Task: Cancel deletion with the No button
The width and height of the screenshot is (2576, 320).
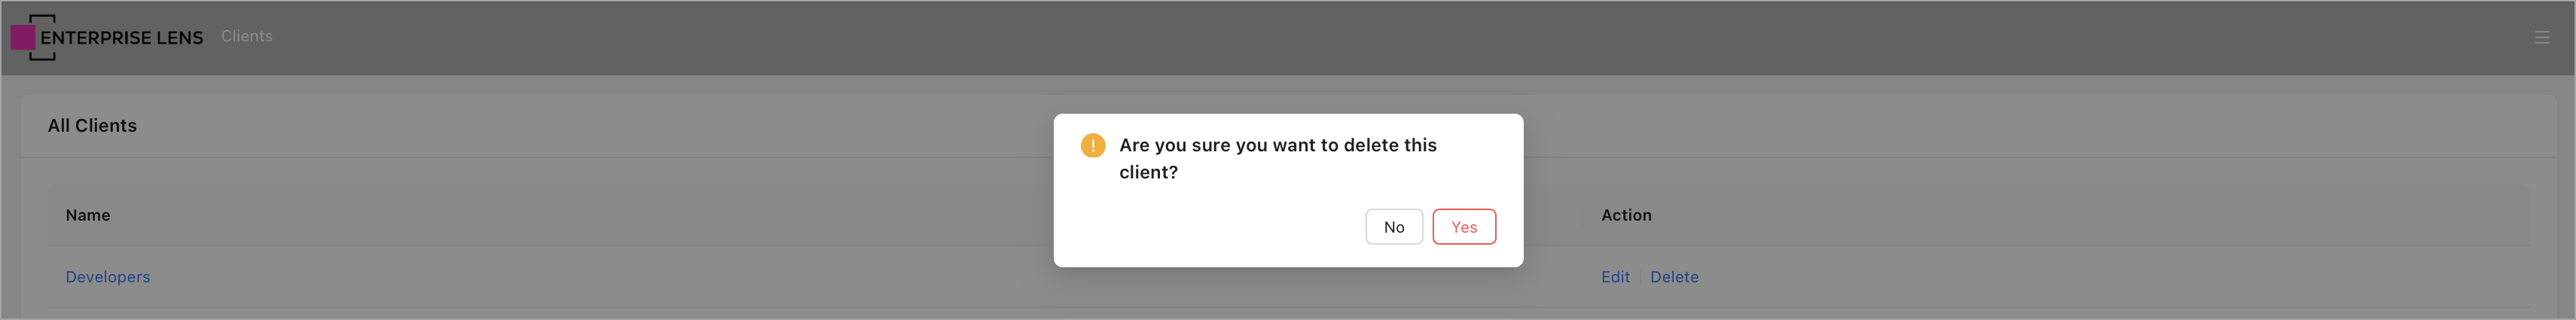Action: coord(1393,227)
